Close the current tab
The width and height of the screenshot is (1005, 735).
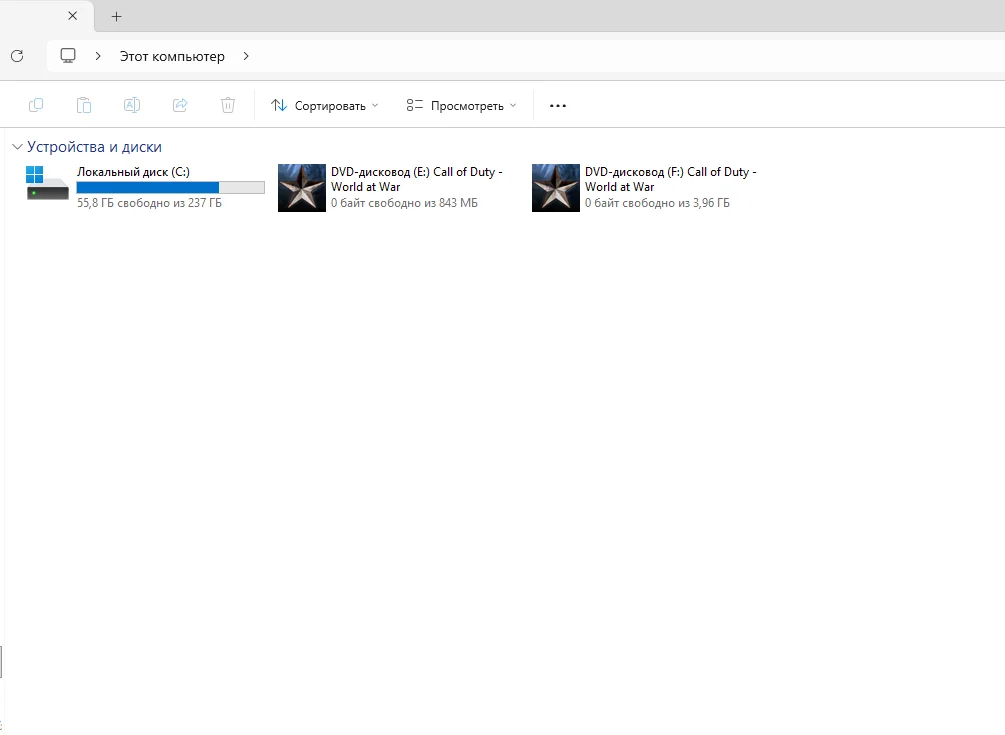(72, 16)
